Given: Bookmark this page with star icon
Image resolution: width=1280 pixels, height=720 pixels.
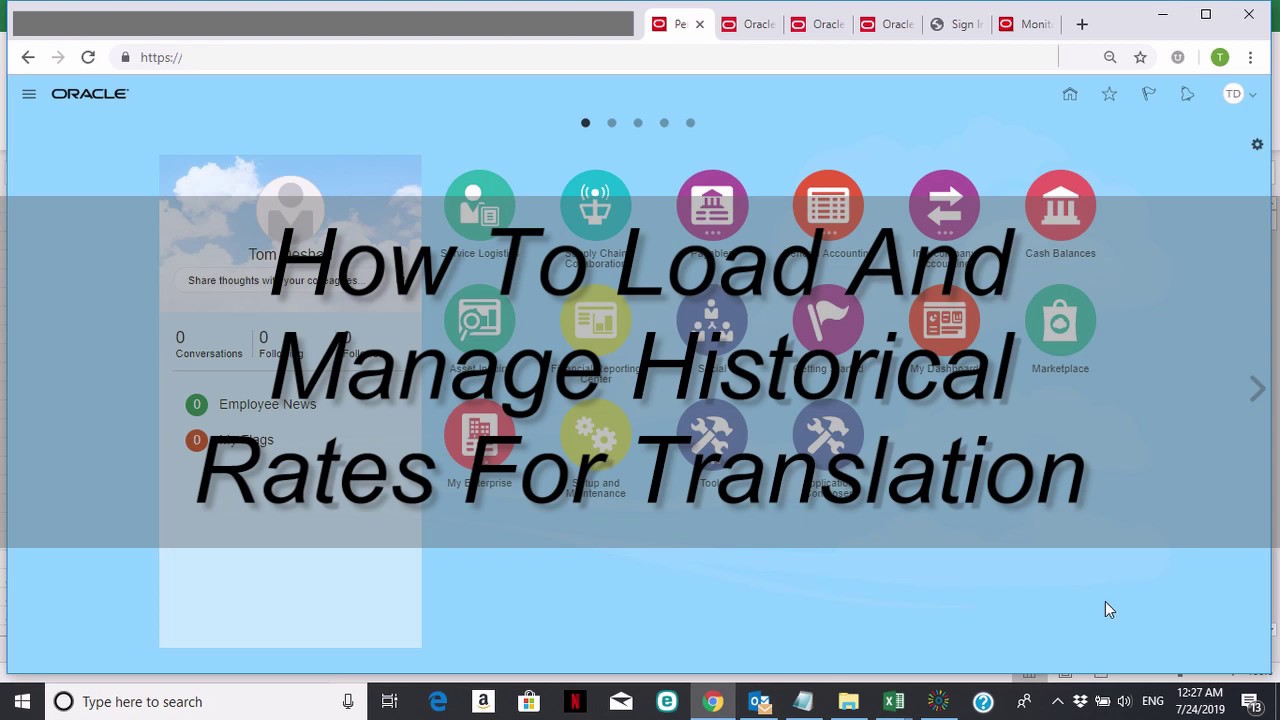Looking at the screenshot, I should (1140, 57).
